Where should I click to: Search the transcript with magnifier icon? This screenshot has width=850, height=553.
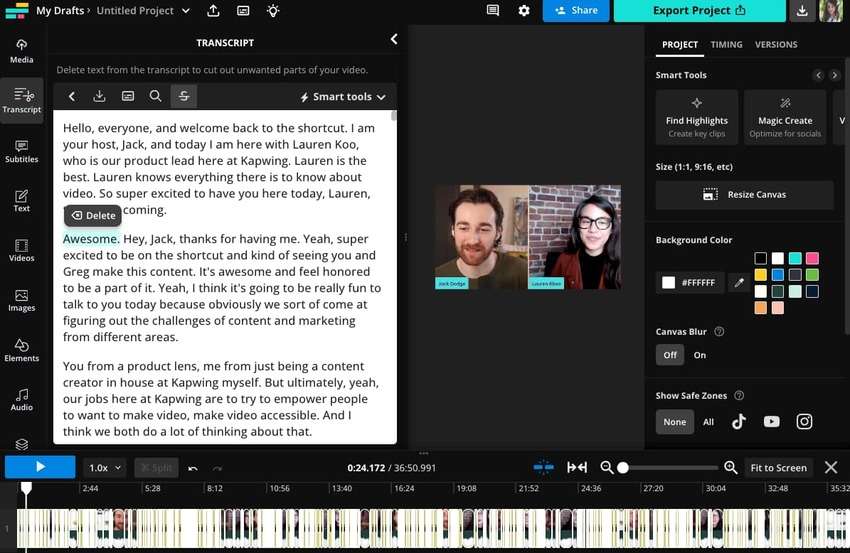click(x=156, y=97)
